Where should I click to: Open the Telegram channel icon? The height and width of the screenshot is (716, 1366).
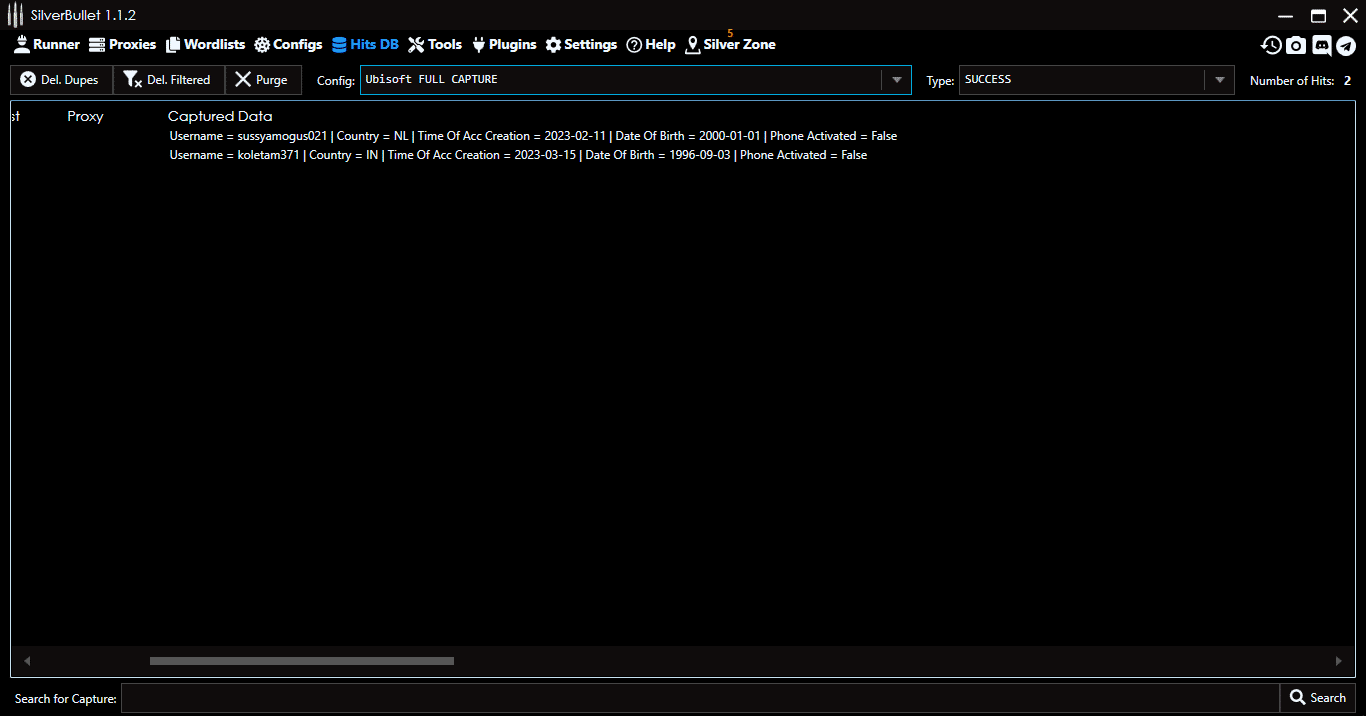[1348, 45]
